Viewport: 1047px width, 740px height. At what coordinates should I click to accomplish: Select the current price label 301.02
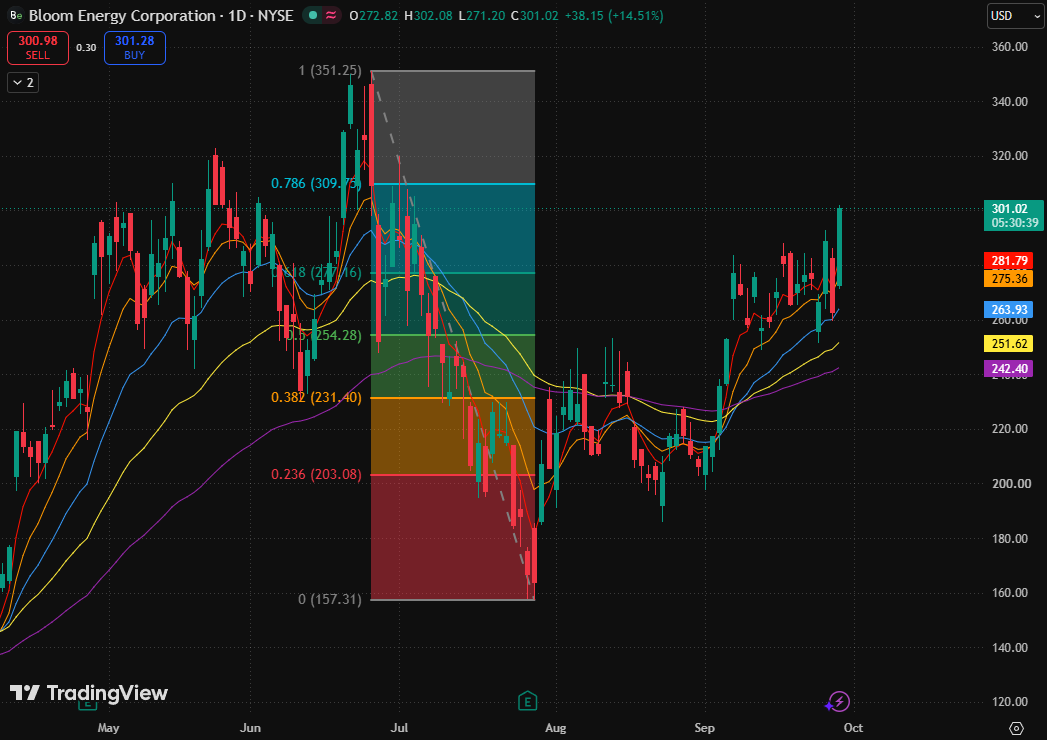click(1010, 209)
